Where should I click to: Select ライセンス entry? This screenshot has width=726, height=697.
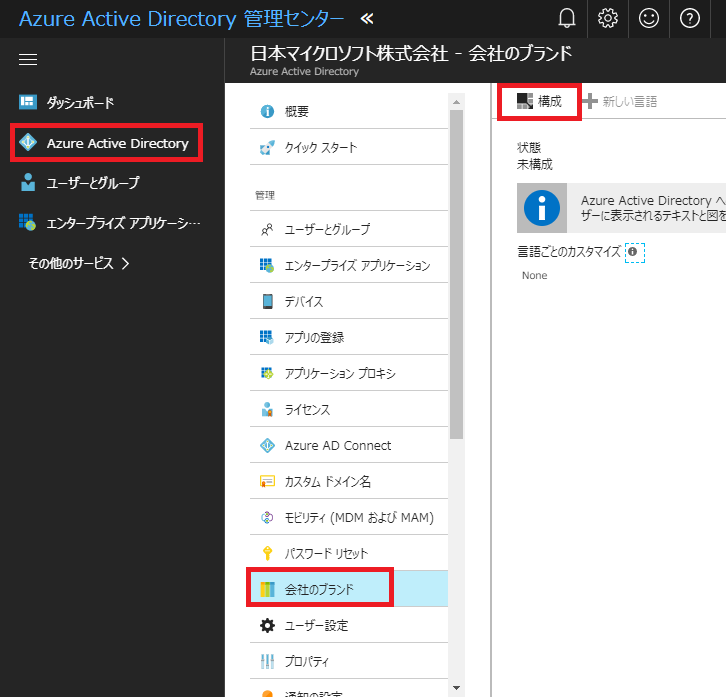349,409
